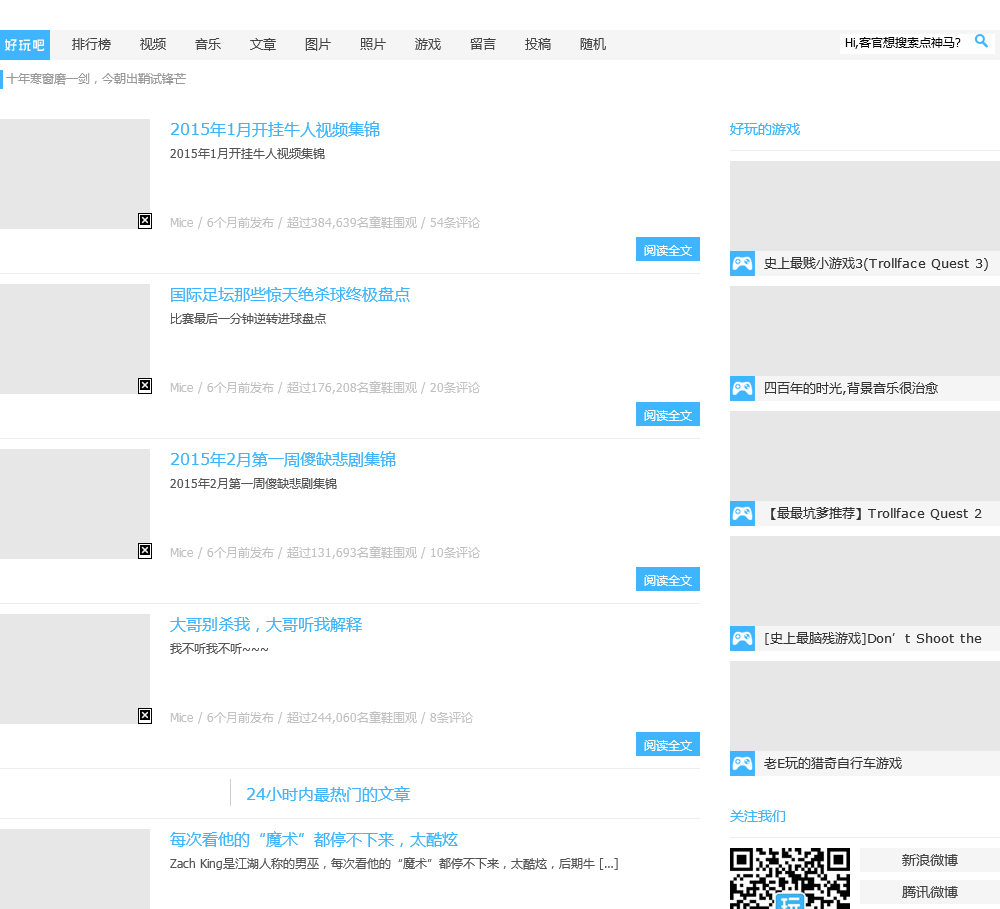Click 20条评论 under 国际足坛 article
The width and height of the screenshot is (1000, 909).
[455, 388]
